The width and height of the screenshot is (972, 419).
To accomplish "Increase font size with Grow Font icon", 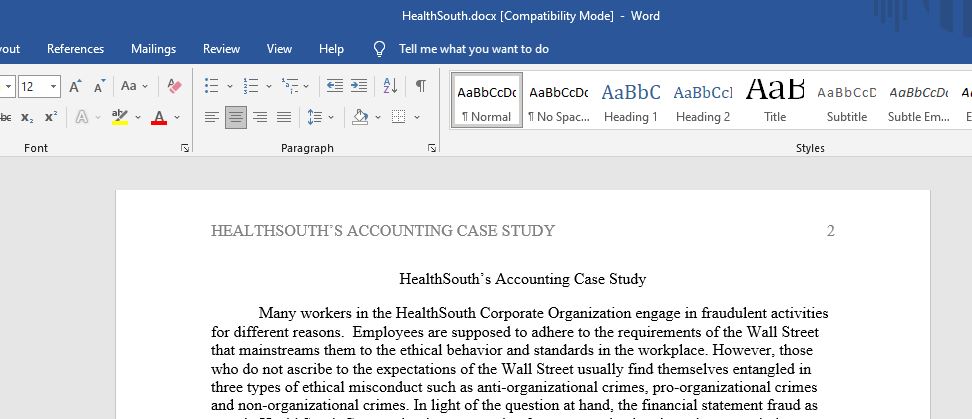I will 75,86.
